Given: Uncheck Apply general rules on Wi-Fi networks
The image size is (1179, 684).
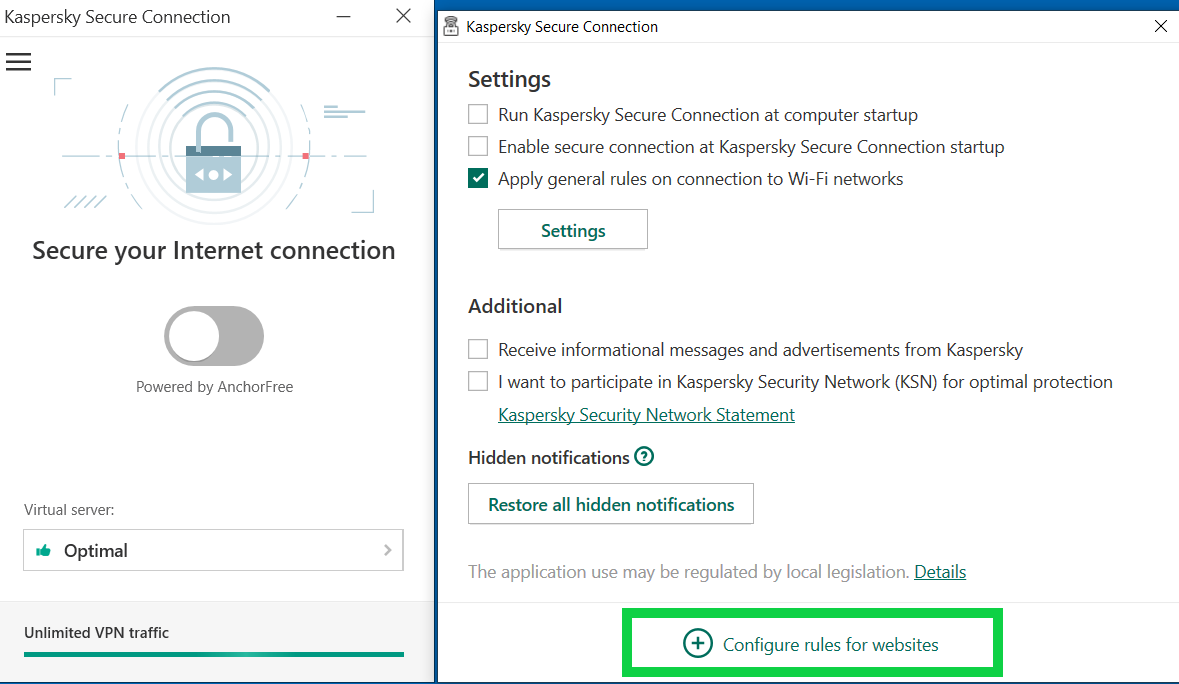Looking at the screenshot, I should point(478,178).
